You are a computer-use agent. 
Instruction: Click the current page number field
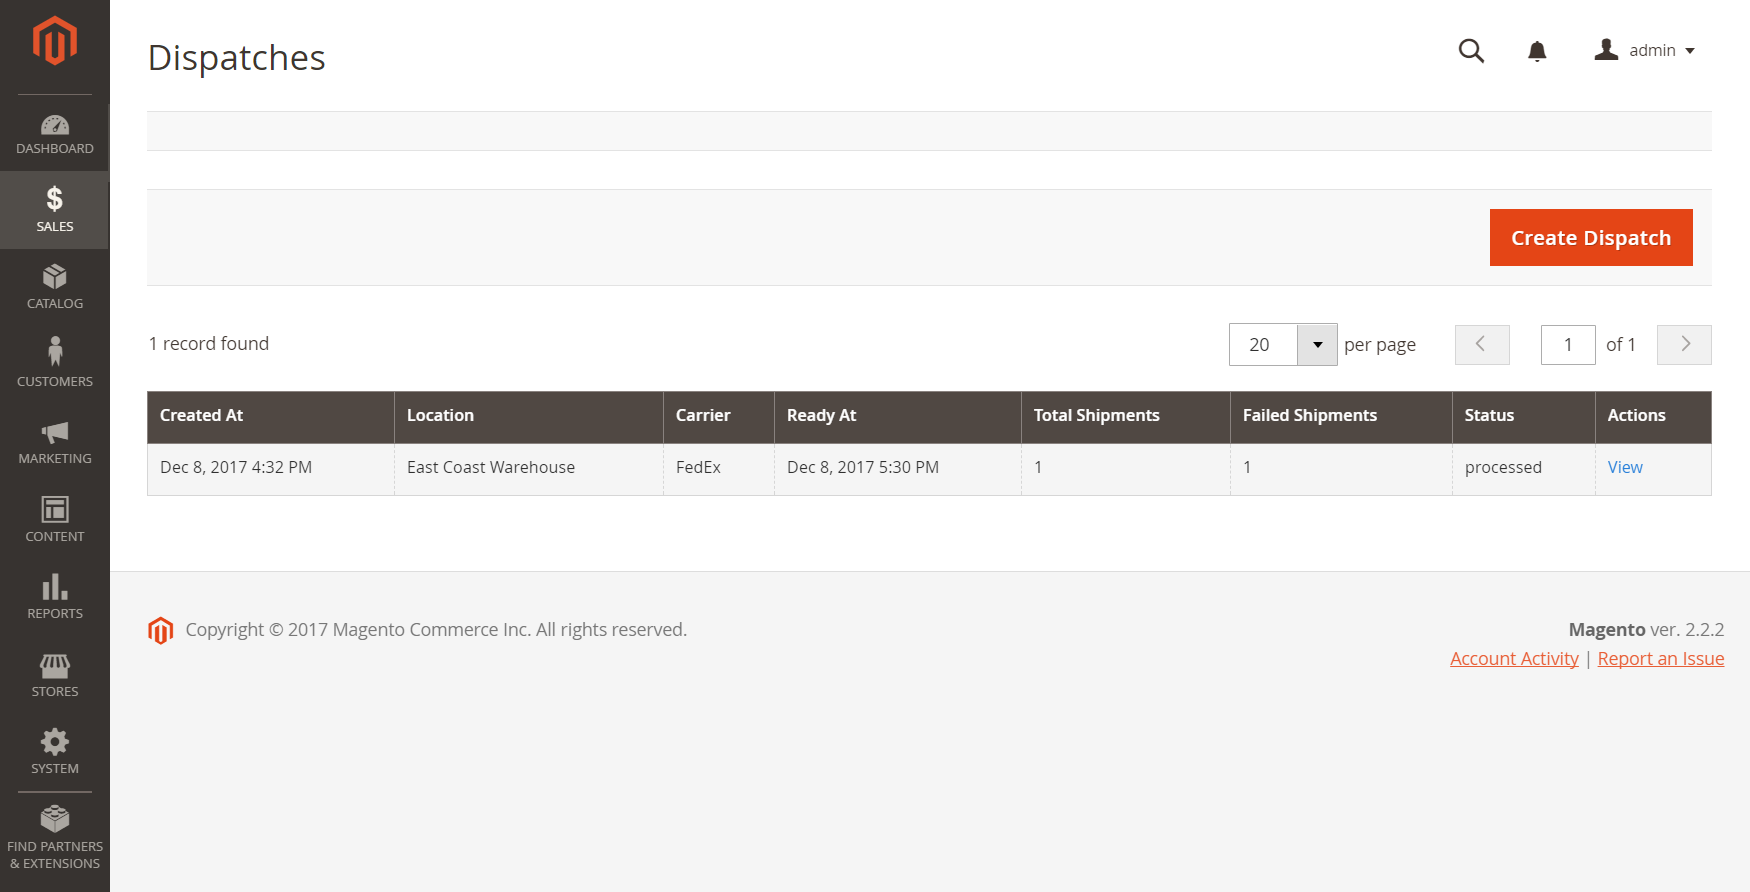click(1567, 345)
